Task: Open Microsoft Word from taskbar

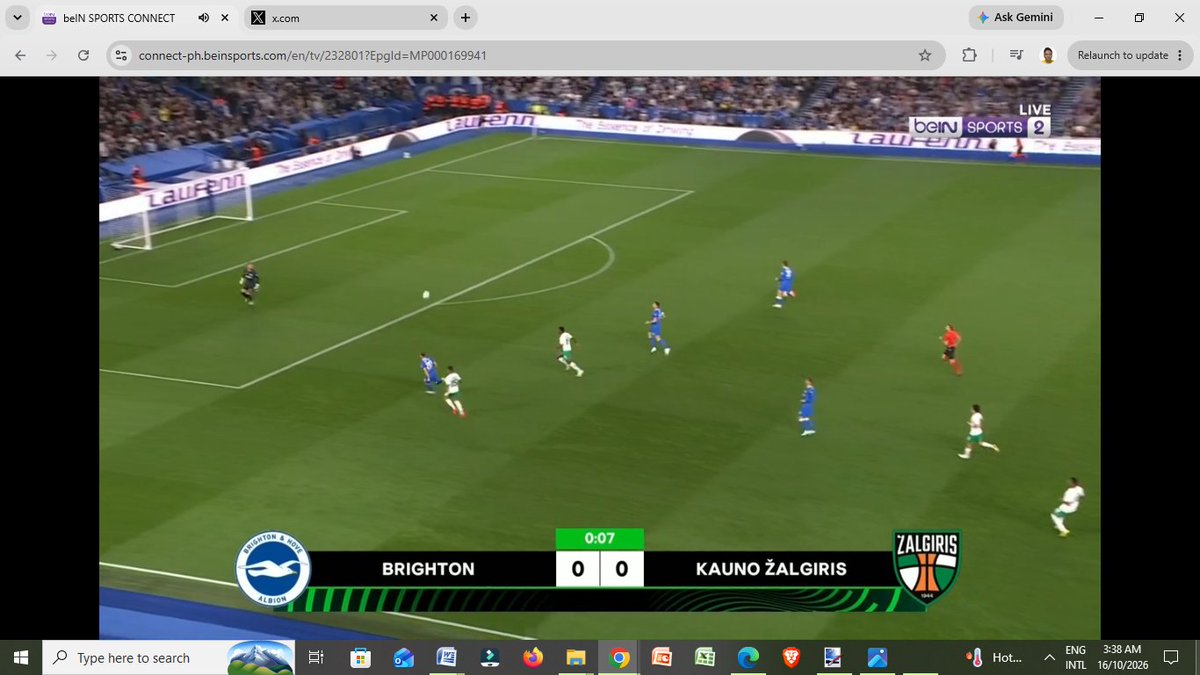Action: 447,657
